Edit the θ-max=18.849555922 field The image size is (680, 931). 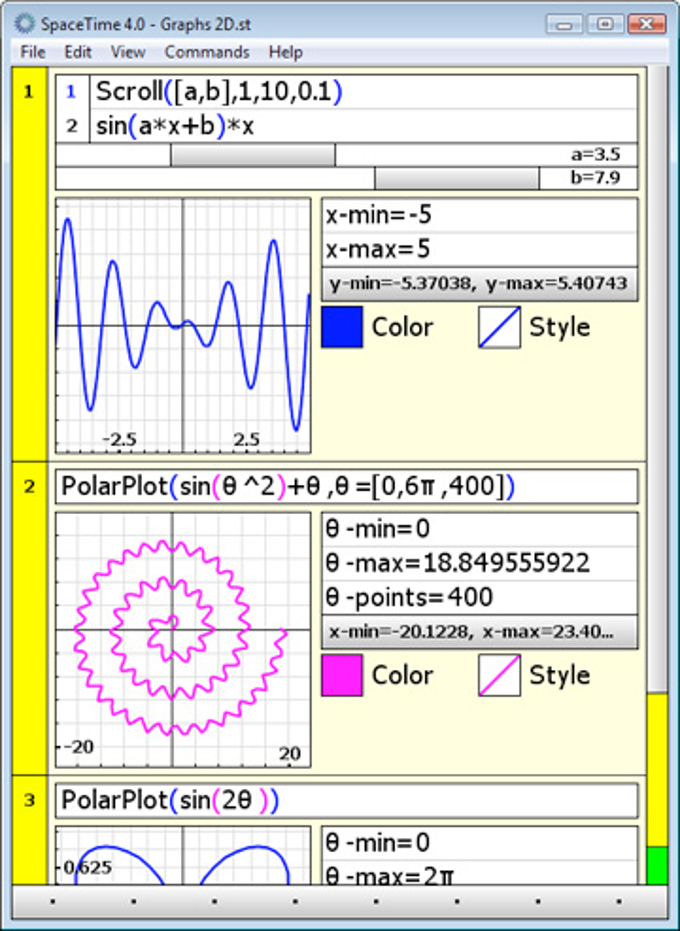coord(479,563)
